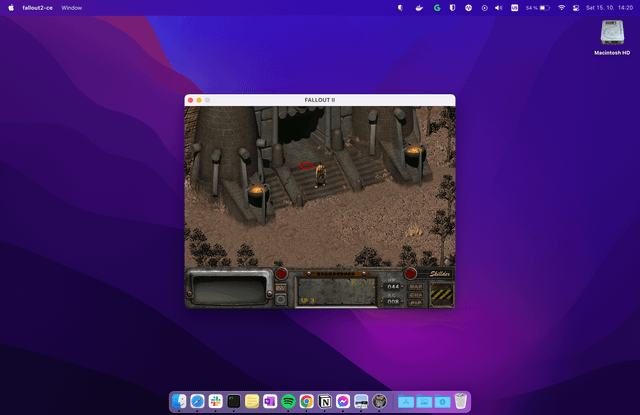Open Slack from the dock
Viewport: 640px width, 415px height.
coord(216,402)
